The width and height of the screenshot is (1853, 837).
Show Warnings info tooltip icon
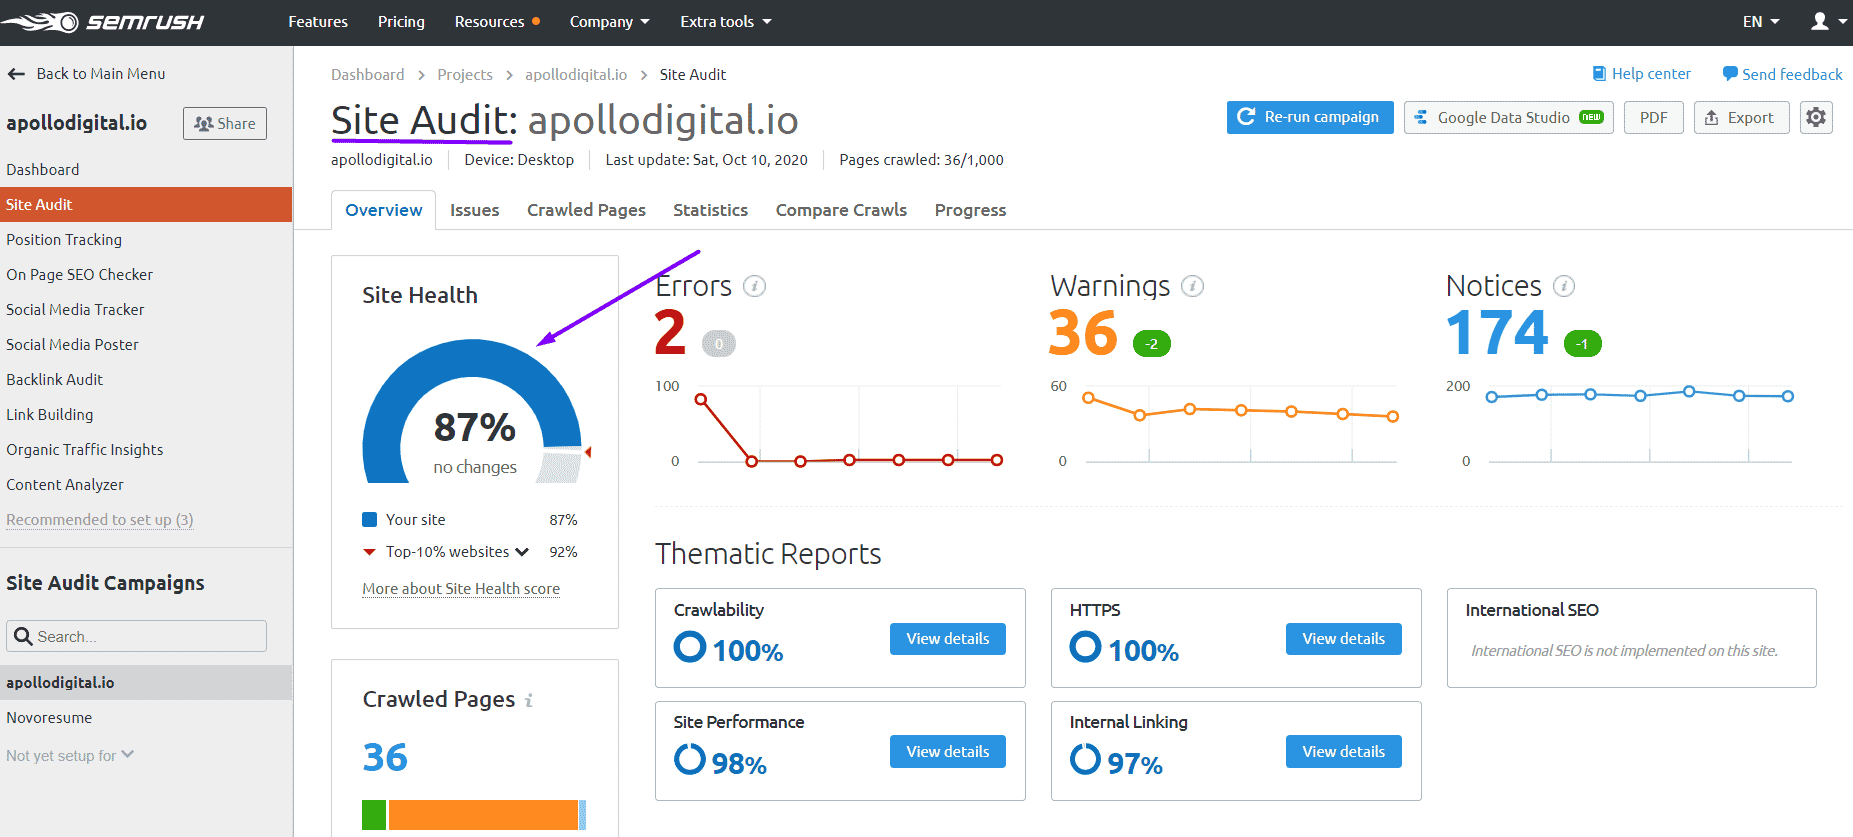(1192, 286)
